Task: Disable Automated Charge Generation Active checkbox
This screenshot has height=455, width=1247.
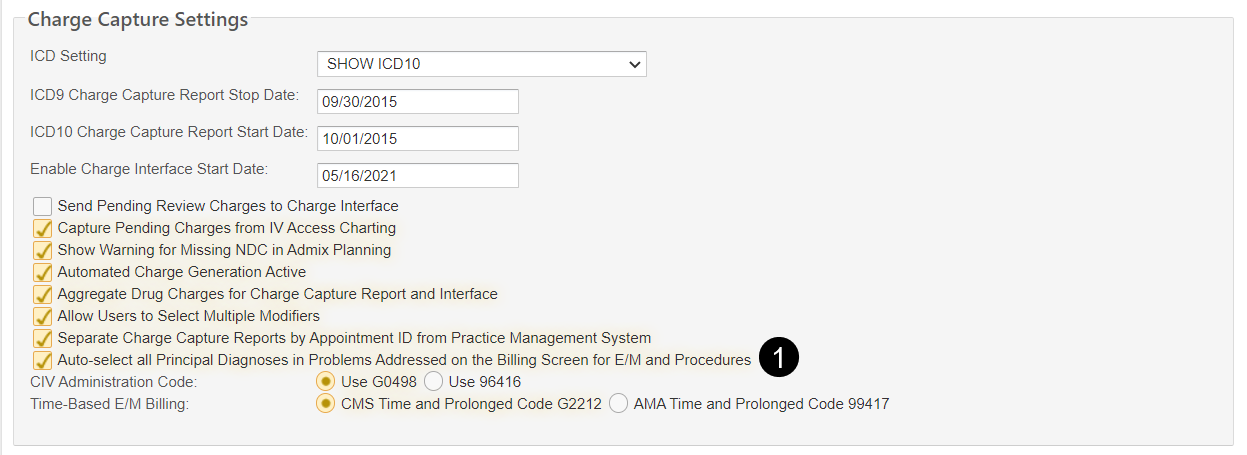Action: pos(42,273)
